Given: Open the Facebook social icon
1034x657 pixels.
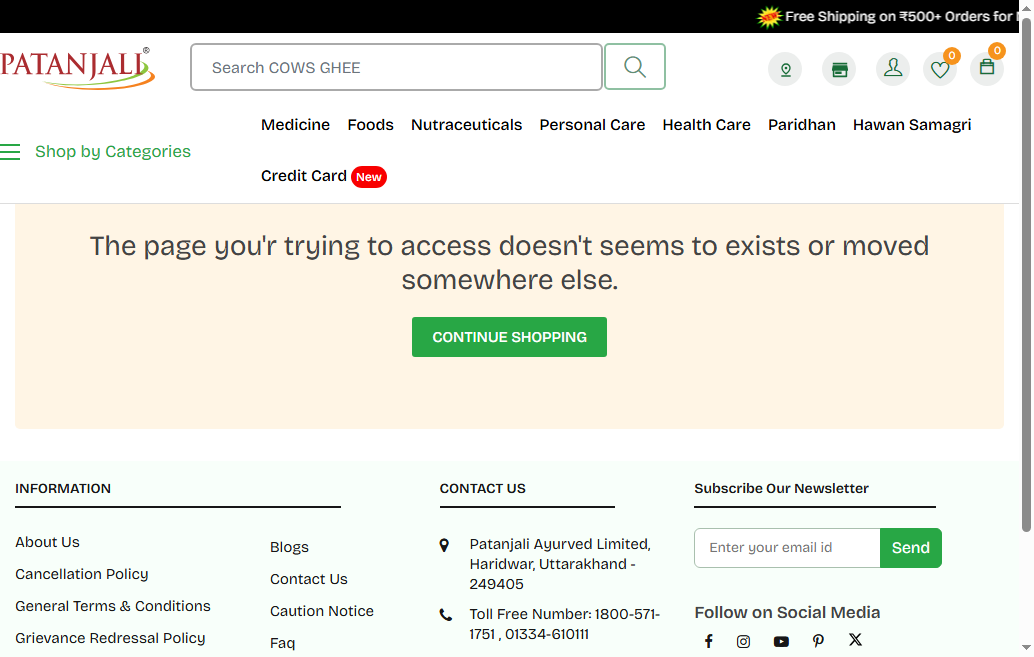Looking at the screenshot, I should [708, 641].
